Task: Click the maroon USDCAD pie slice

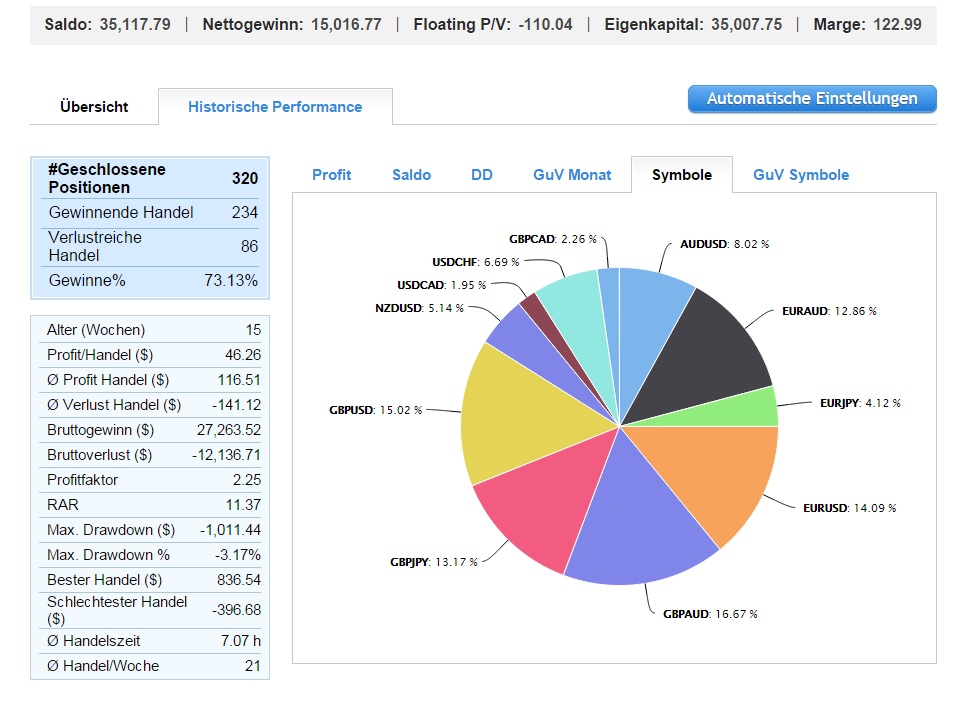Action: (534, 308)
